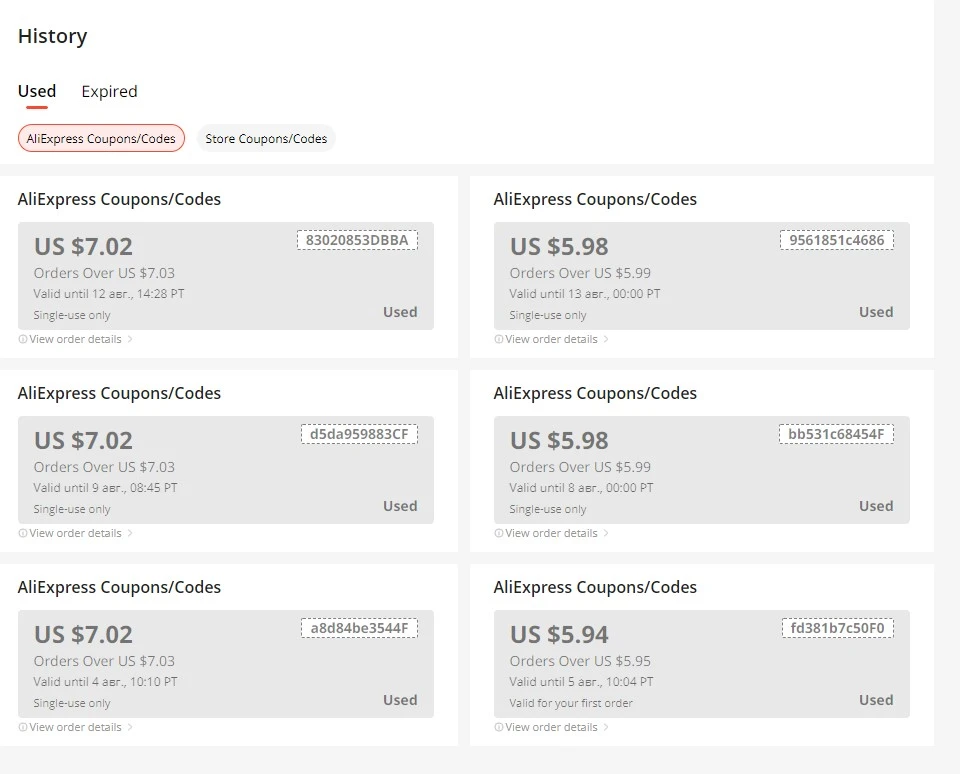The height and width of the screenshot is (774, 960).
Task: Click info icon under coupon 9561851c4686
Action: pyautogui.click(x=498, y=339)
